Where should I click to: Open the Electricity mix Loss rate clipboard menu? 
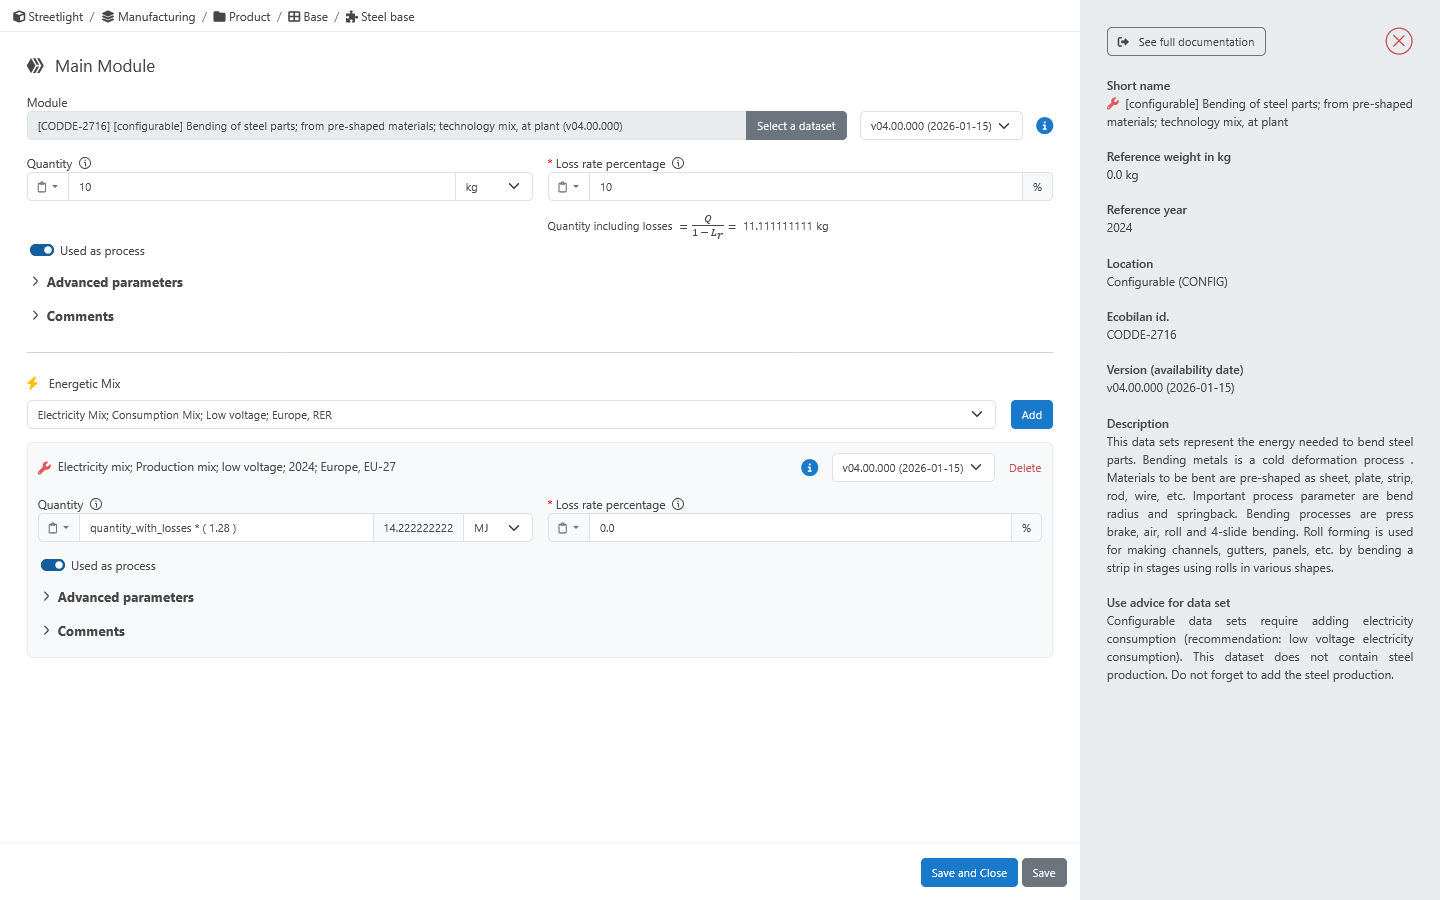click(569, 528)
